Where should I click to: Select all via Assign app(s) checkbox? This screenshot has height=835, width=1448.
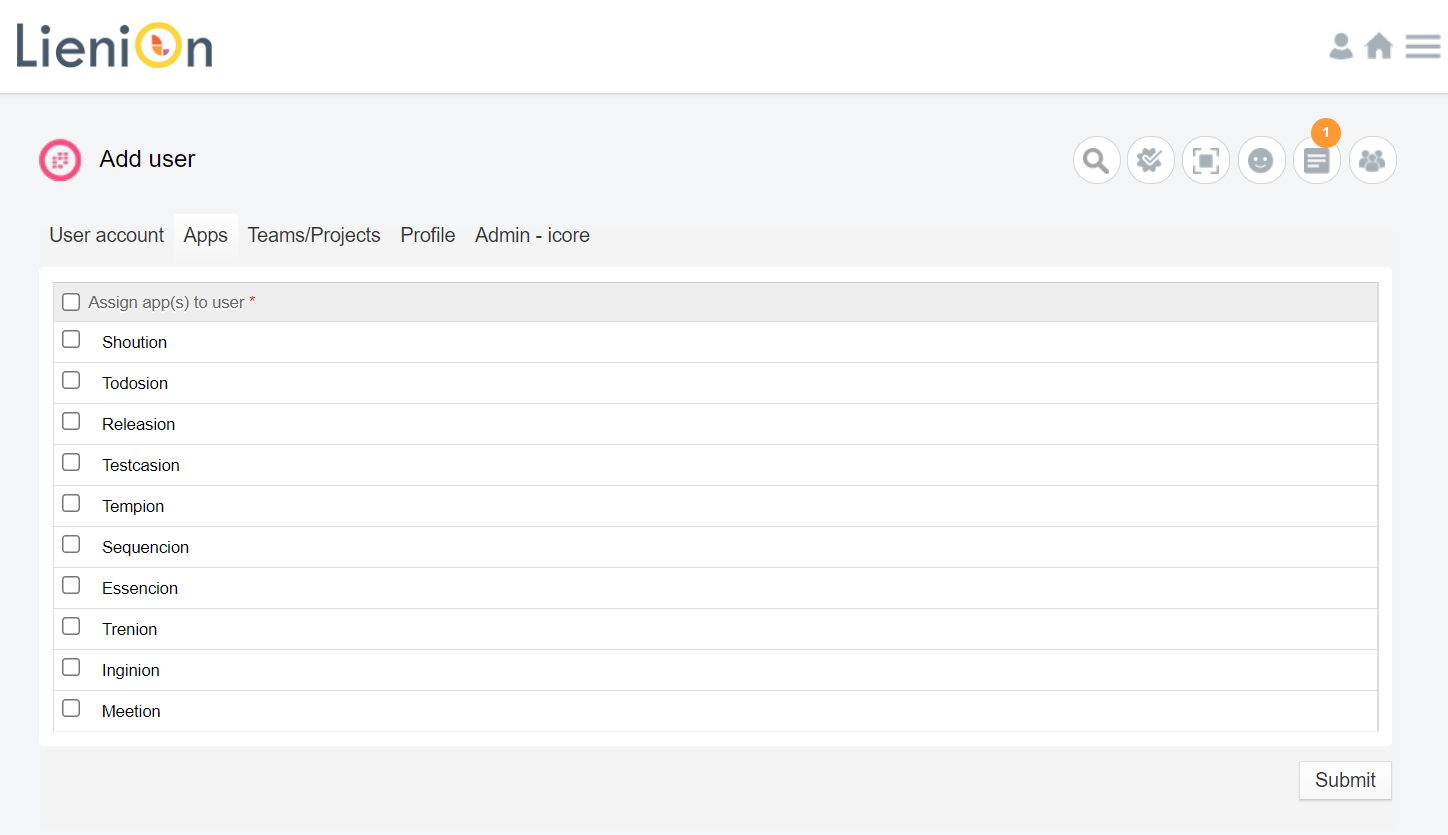[71, 302]
